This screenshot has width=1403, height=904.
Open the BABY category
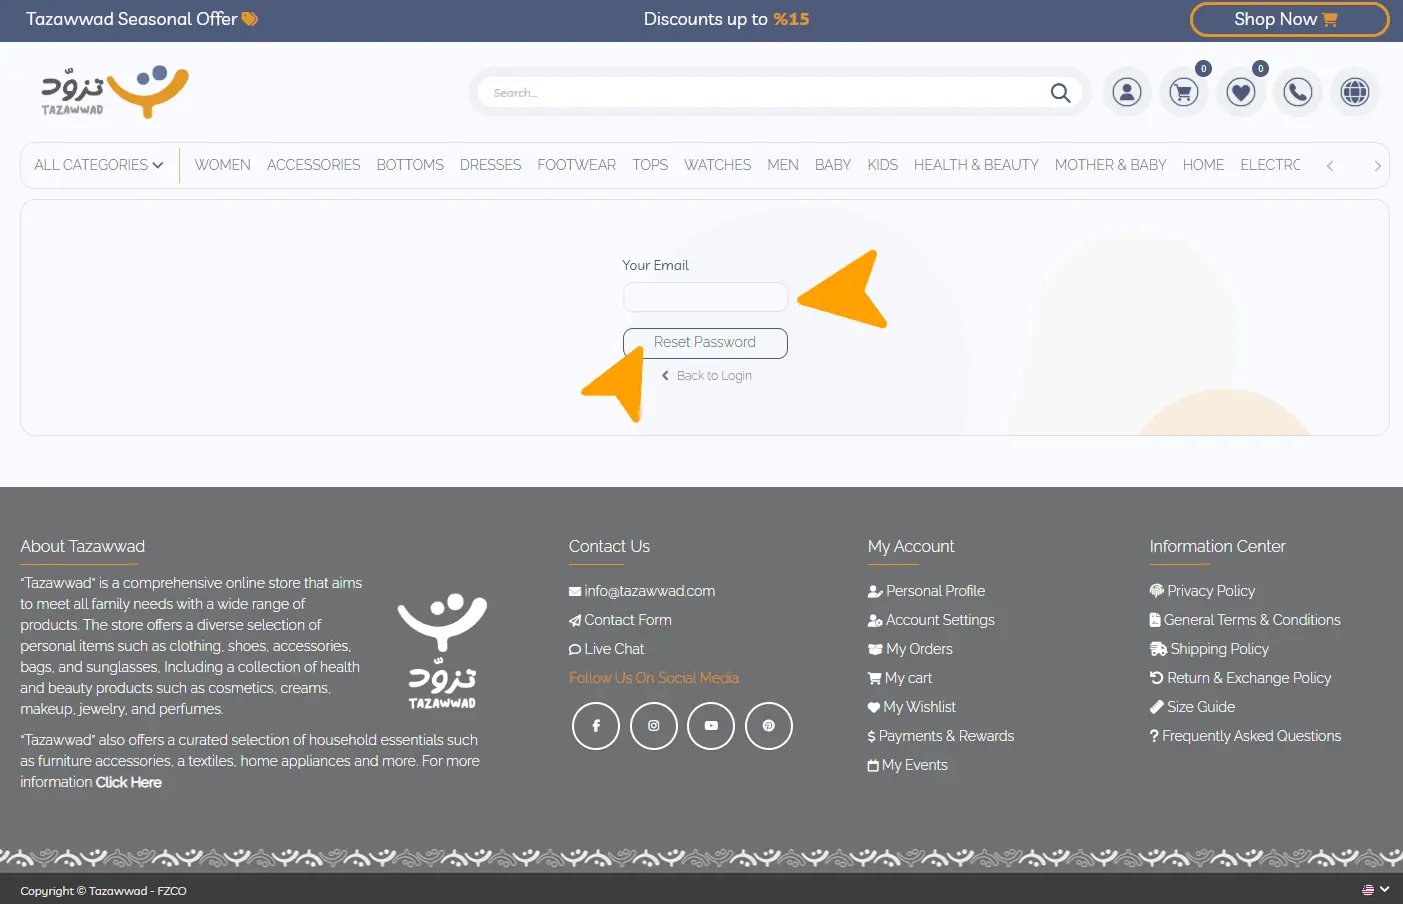pyautogui.click(x=833, y=165)
